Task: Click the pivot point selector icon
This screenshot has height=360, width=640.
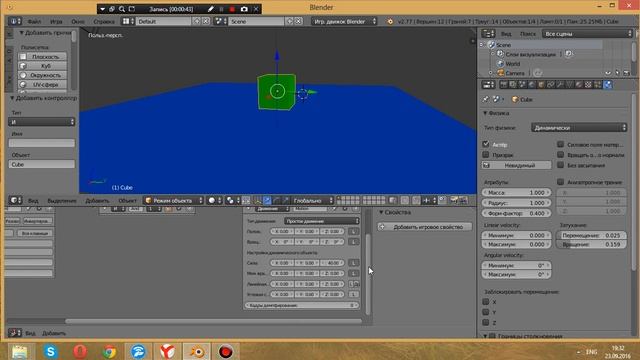Action: [233, 200]
